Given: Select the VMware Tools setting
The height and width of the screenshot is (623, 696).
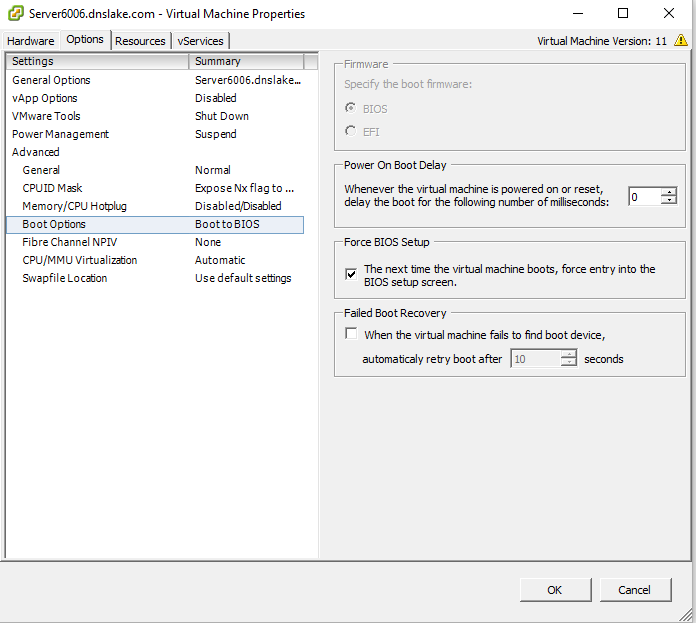Looking at the screenshot, I should click(46, 116).
